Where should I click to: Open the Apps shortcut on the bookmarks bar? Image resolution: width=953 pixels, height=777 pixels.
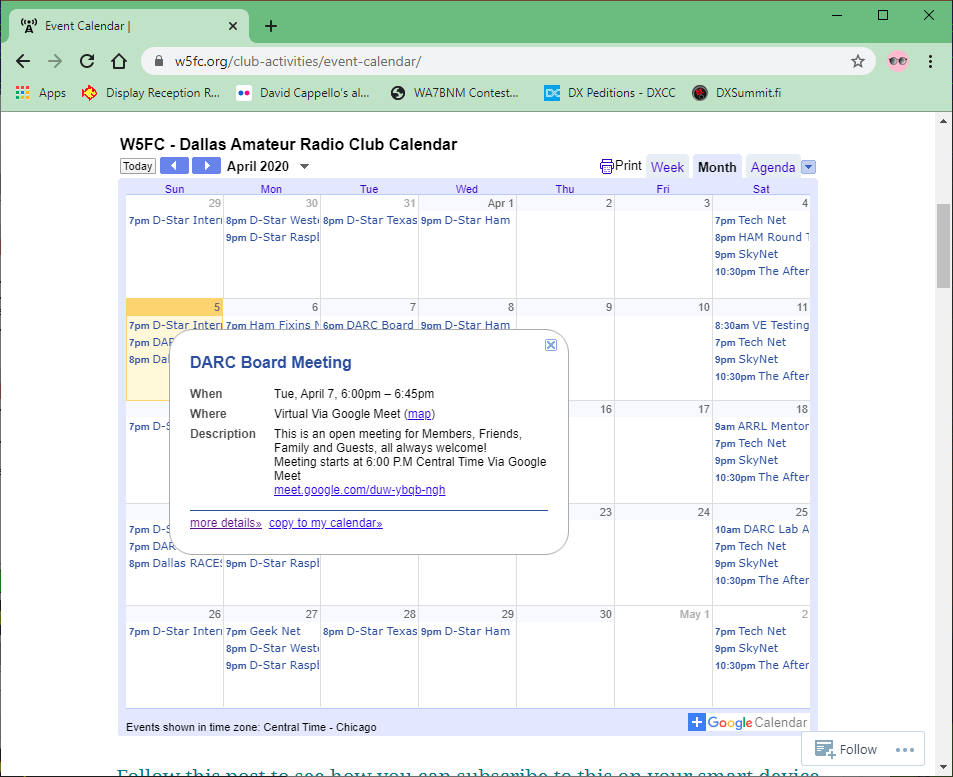click(x=42, y=92)
